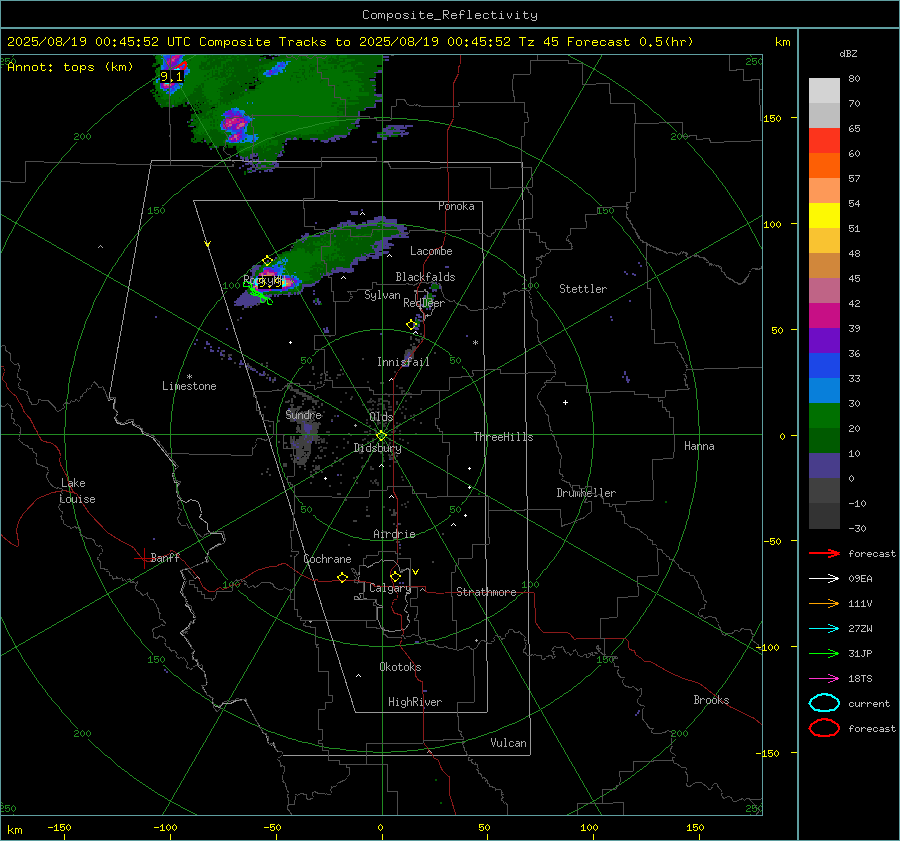Click the dBZ legend heading

coord(848,54)
